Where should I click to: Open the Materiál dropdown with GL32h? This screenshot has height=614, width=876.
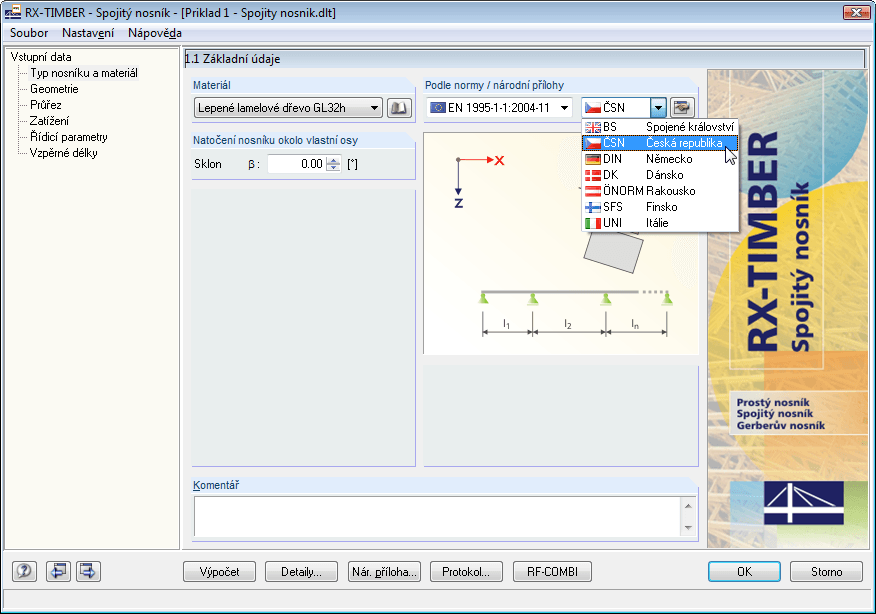point(288,108)
